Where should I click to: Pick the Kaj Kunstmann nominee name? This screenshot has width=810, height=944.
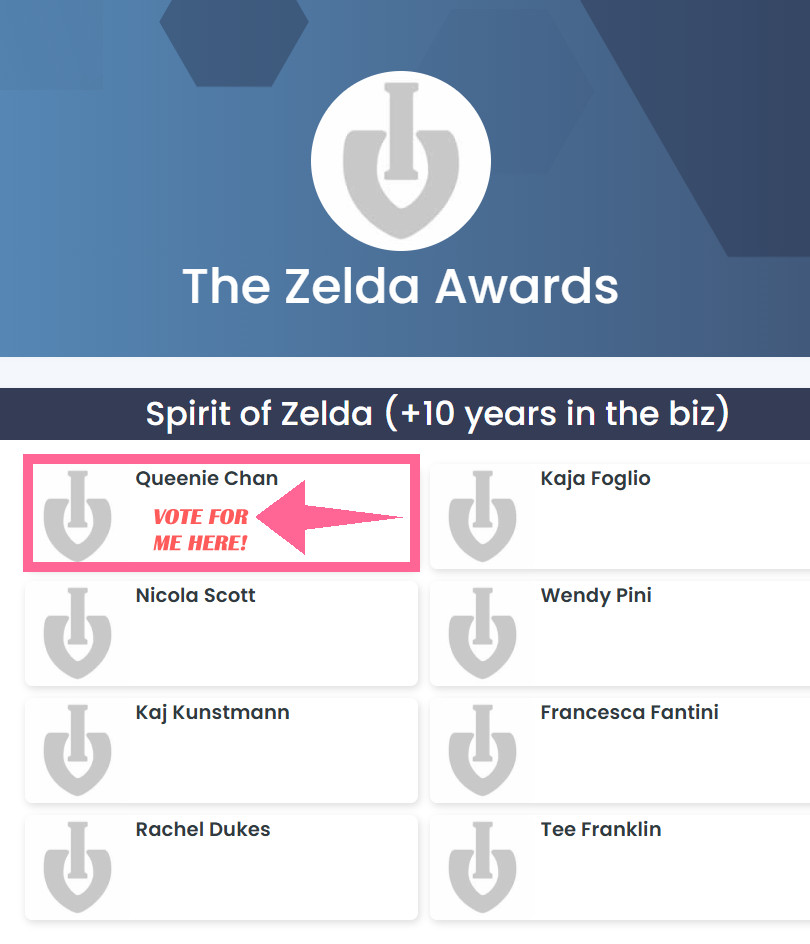tap(212, 713)
